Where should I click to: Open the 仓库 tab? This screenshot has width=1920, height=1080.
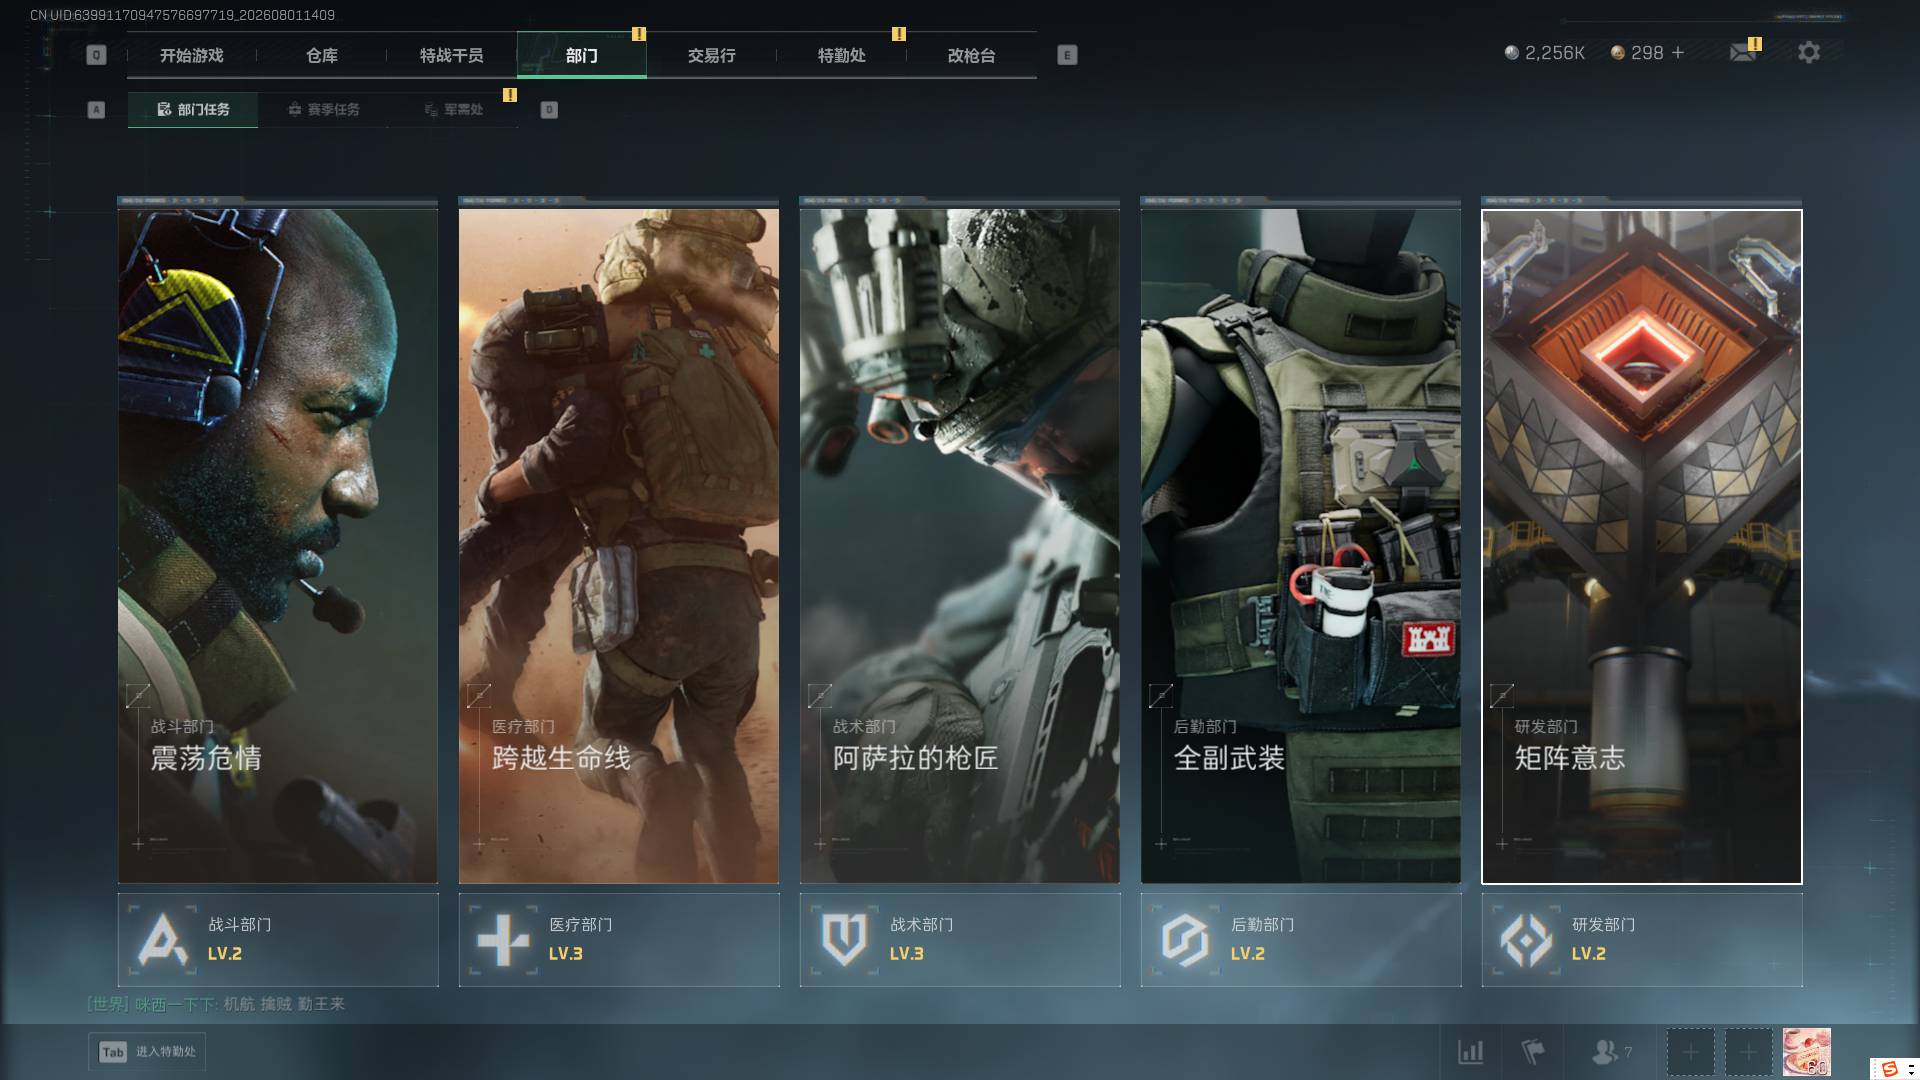point(322,55)
